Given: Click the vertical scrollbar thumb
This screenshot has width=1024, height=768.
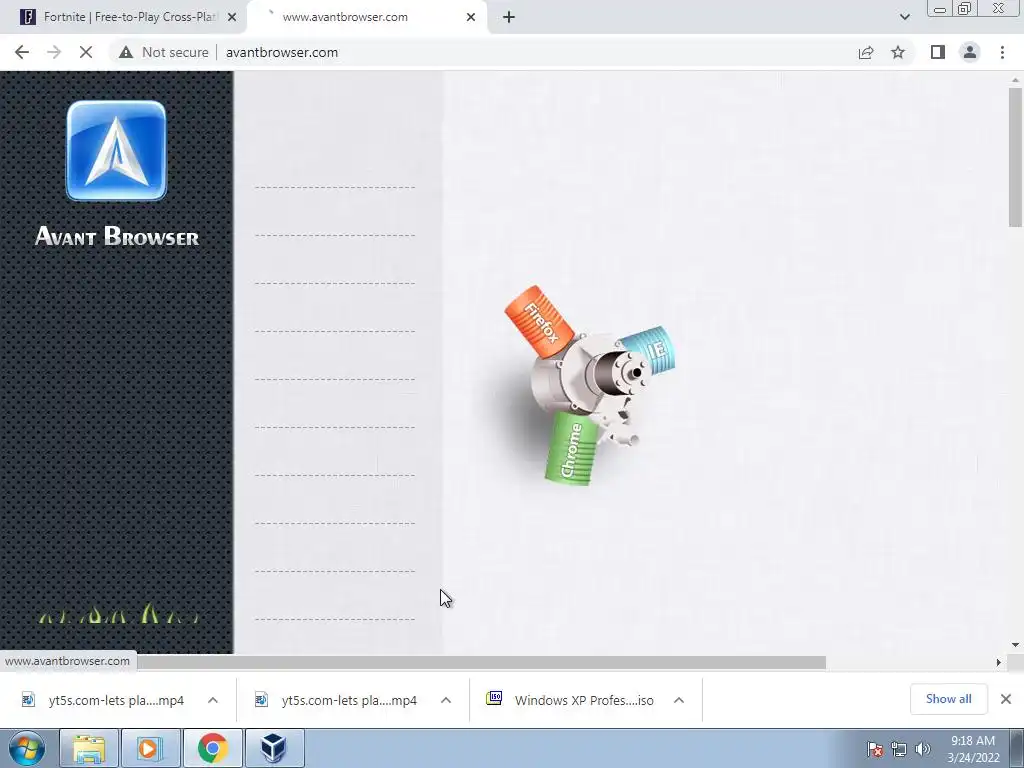Looking at the screenshot, I should tap(1015, 157).
